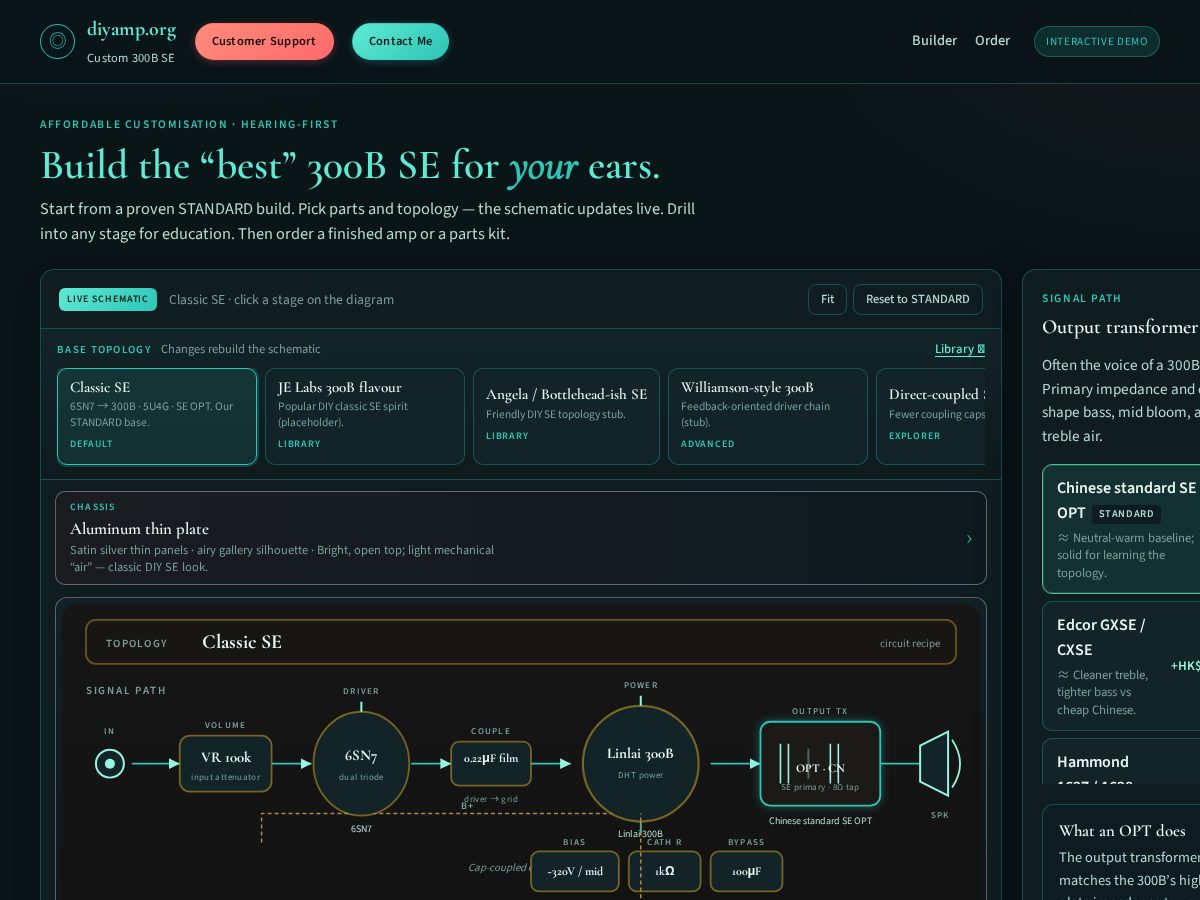Open Customer Support
Image resolution: width=1200 pixels, height=900 pixels.
tap(264, 41)
